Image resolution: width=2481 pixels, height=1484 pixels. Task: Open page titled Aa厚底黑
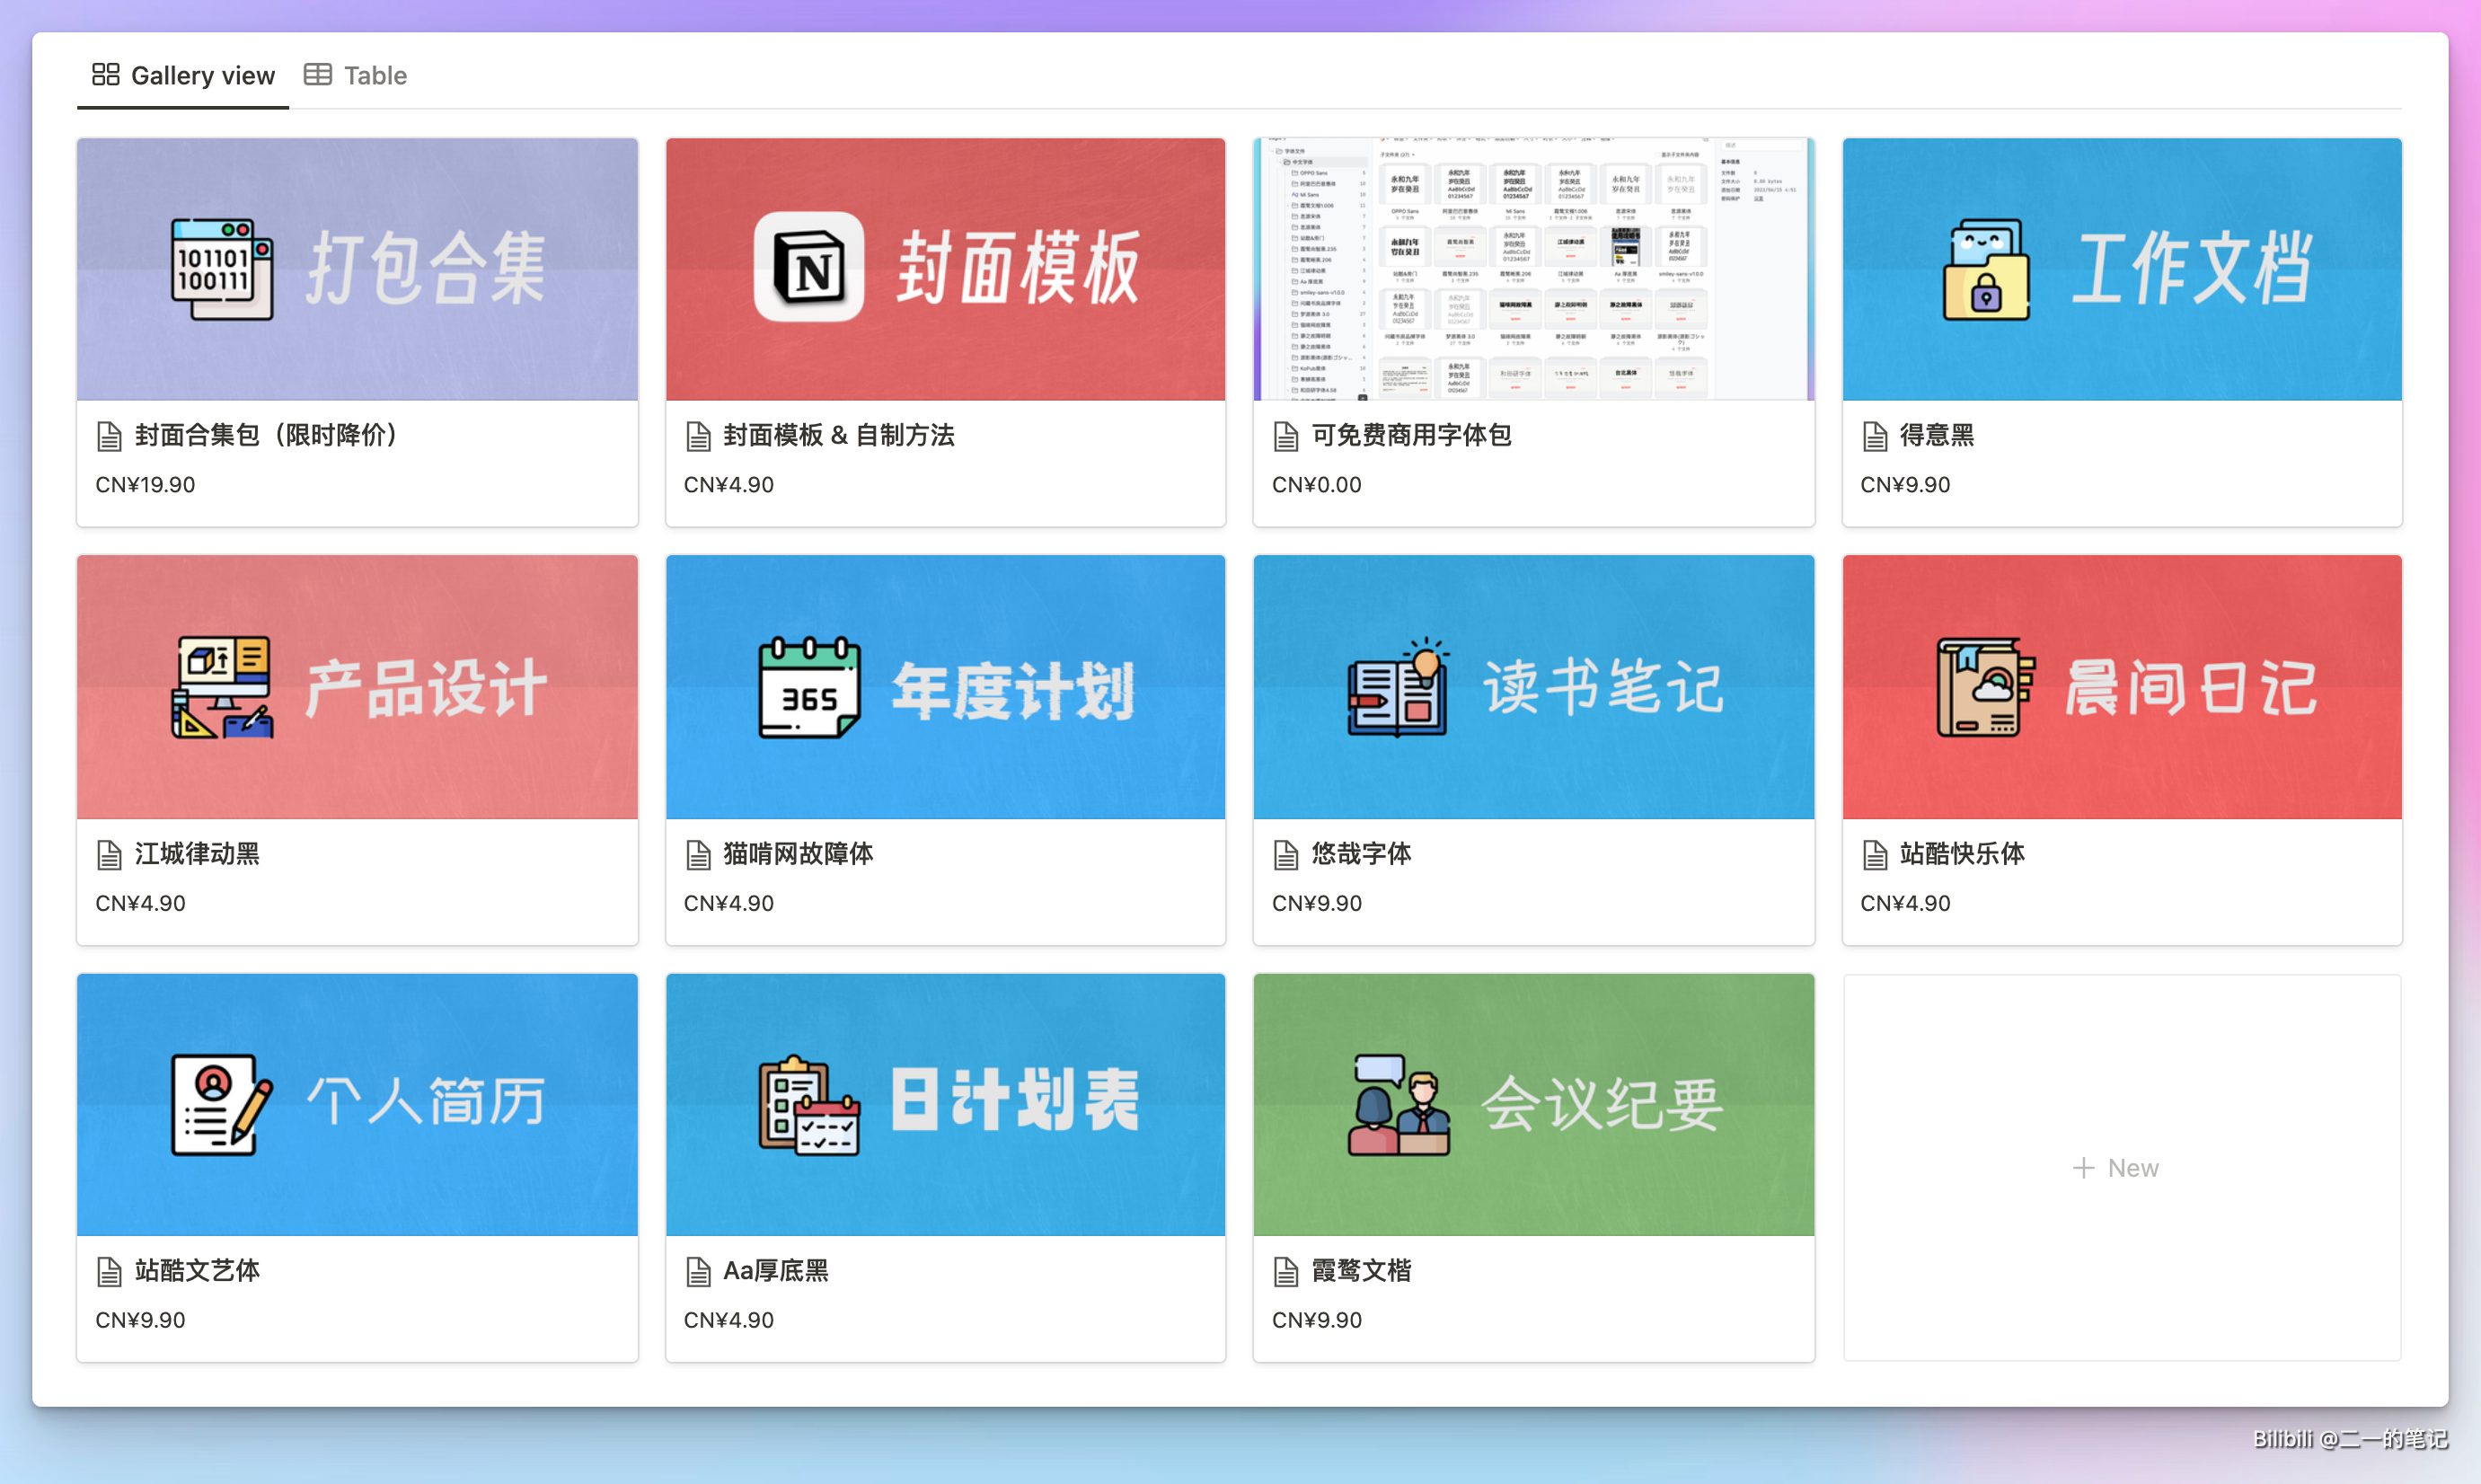click(x=776, y=1270)
